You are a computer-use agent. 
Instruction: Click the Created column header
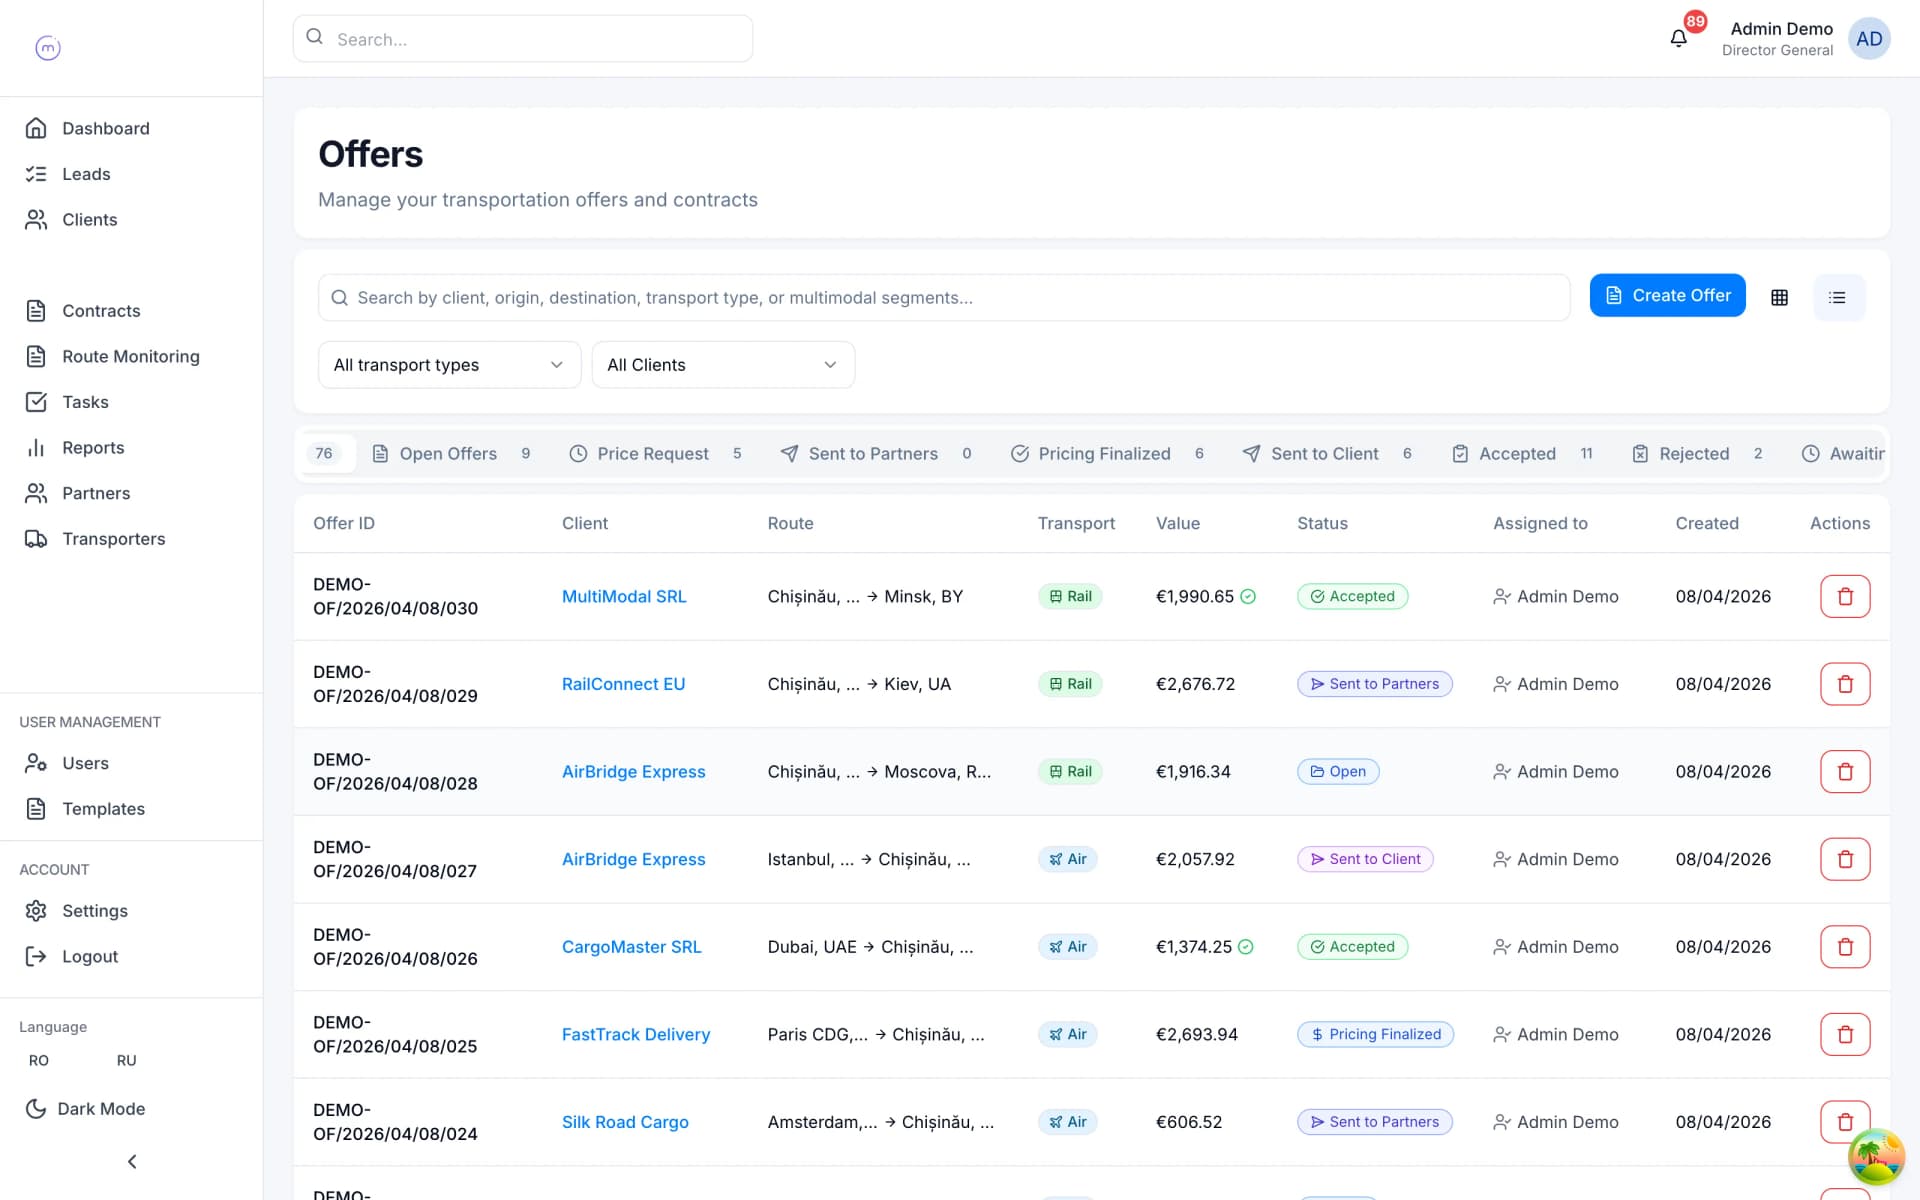click(x=1707, y=524)
